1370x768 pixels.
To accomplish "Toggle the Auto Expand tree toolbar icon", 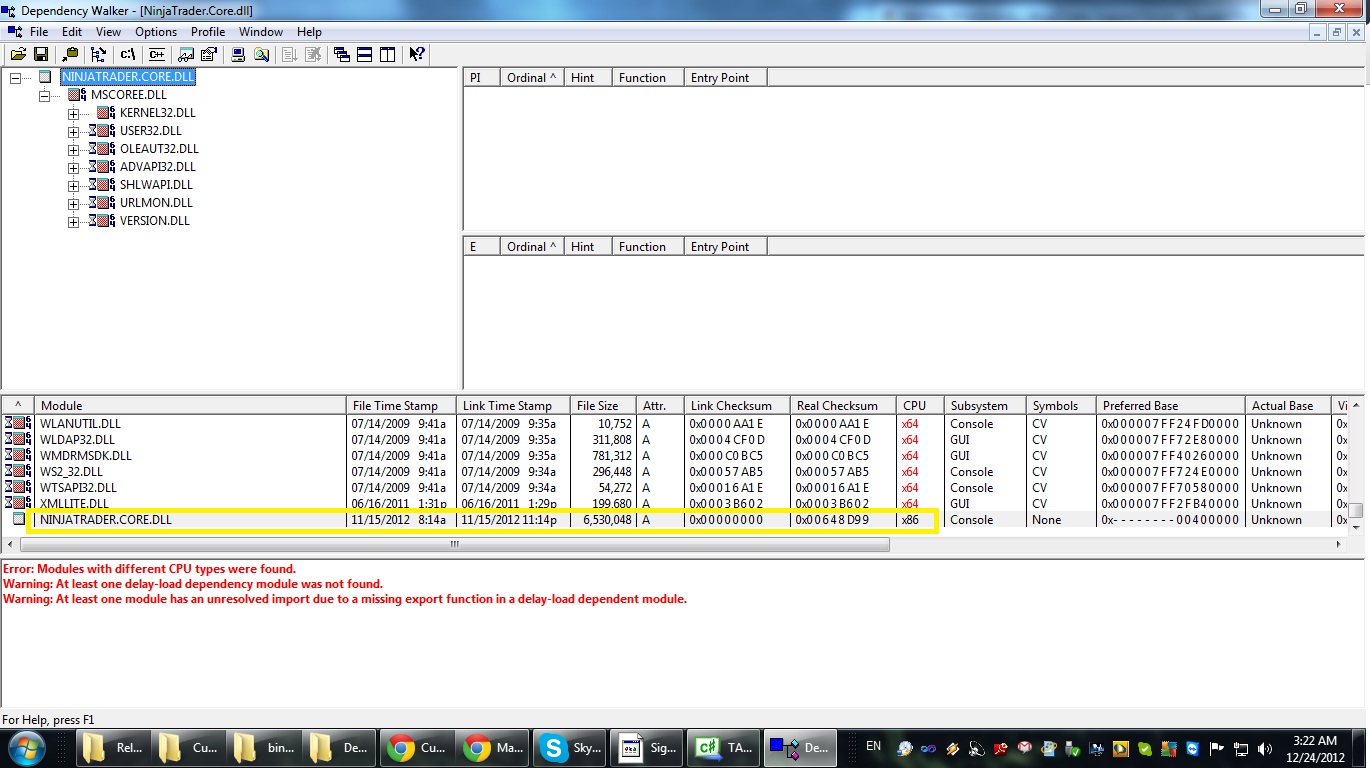I will click(x=98, y=54).
